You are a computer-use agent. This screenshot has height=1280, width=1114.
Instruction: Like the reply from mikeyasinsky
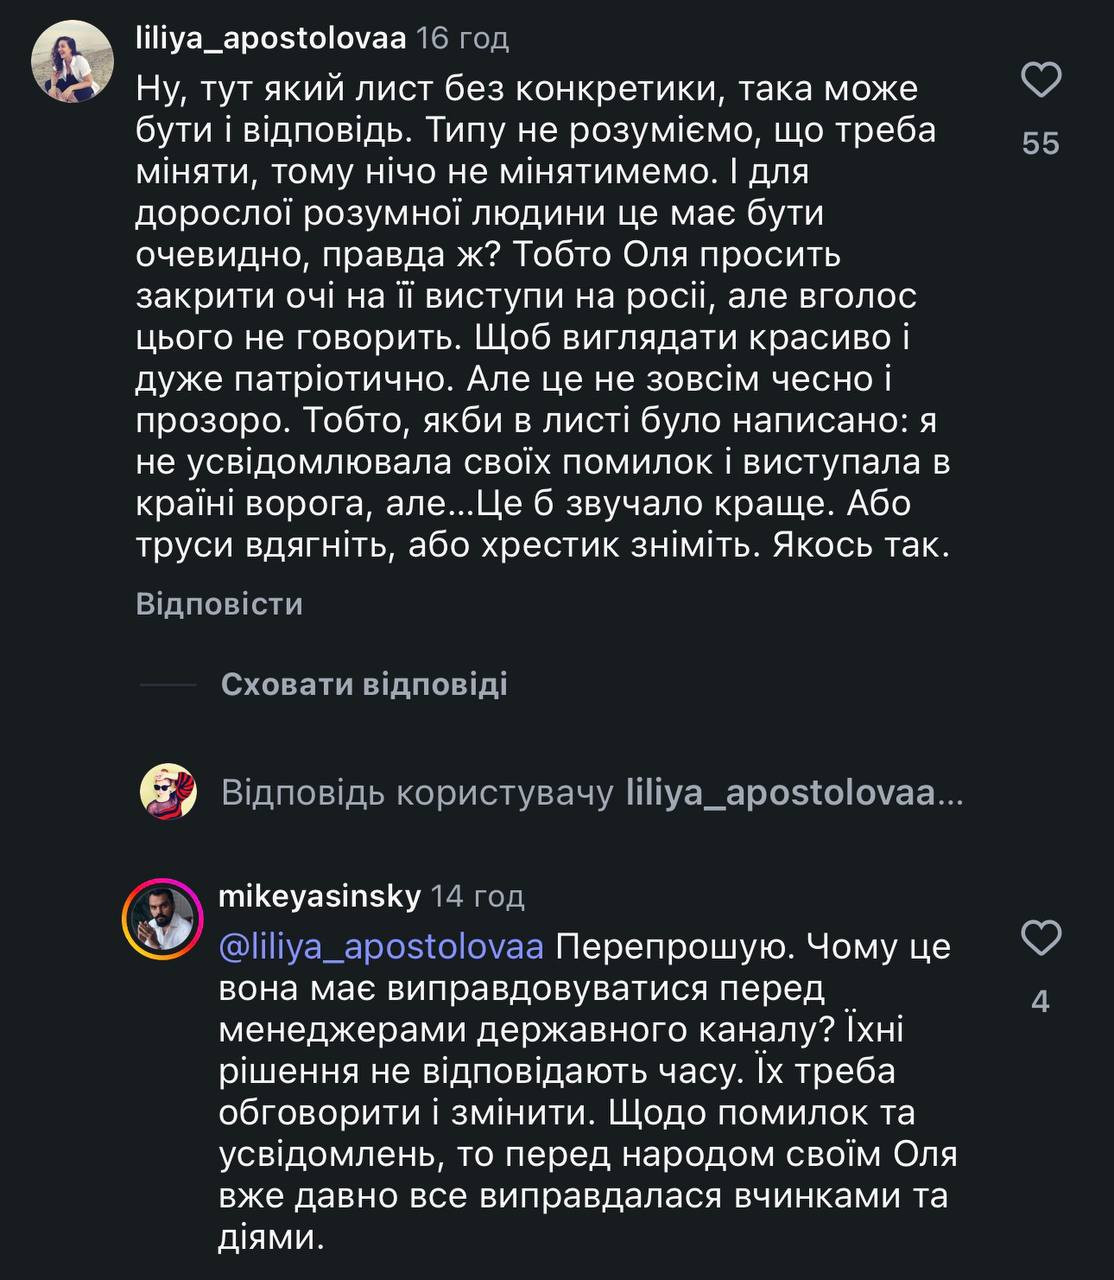pyautogui.click(x=1040, y=939)
